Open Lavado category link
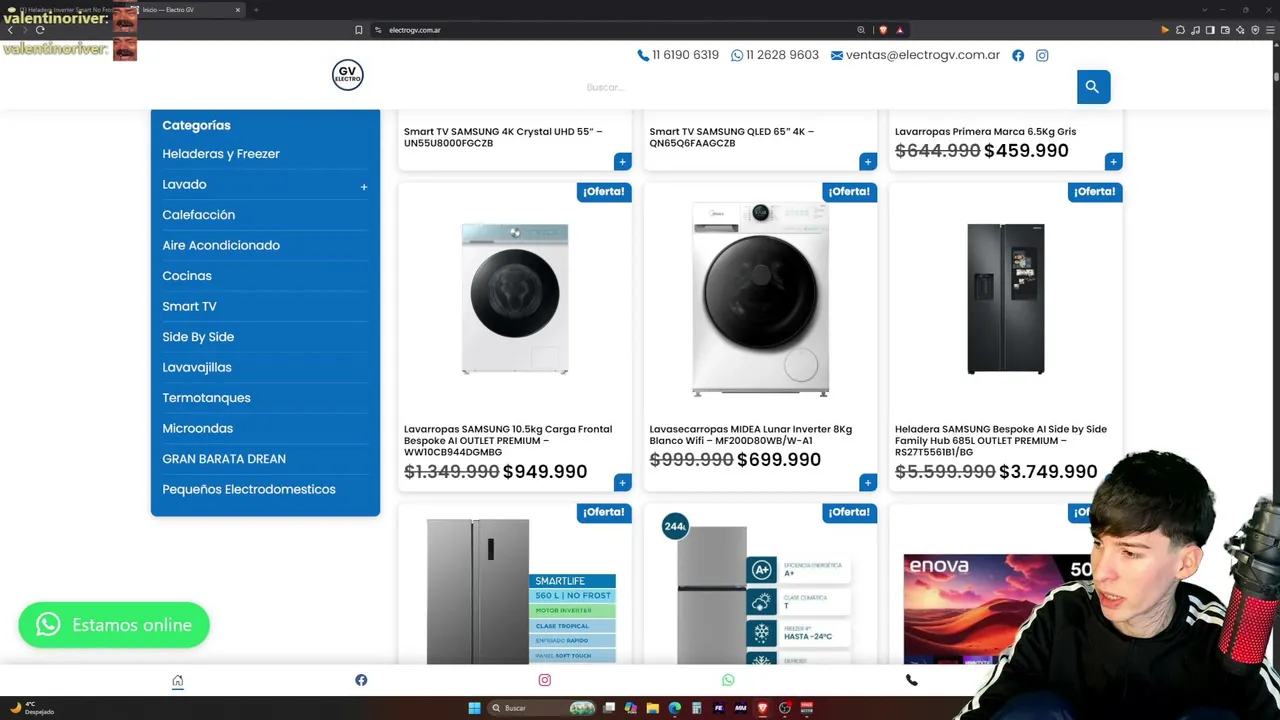The width and height of the screenshot is (1280, 720). coord(184,185)
